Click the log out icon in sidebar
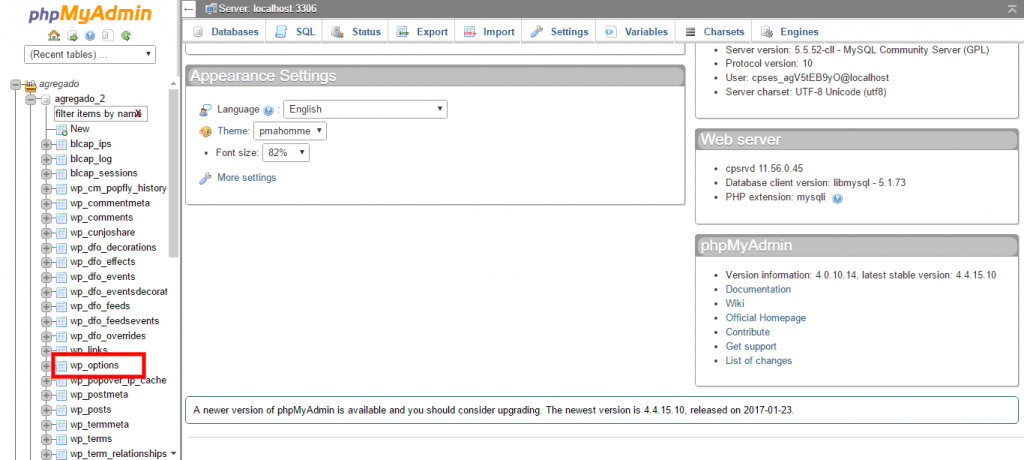The image size is (1024, 460). (72, 35)
